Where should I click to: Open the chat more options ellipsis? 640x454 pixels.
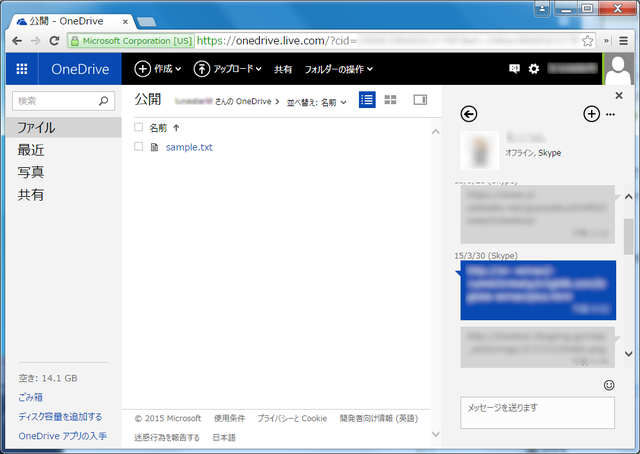coord(610,115)
